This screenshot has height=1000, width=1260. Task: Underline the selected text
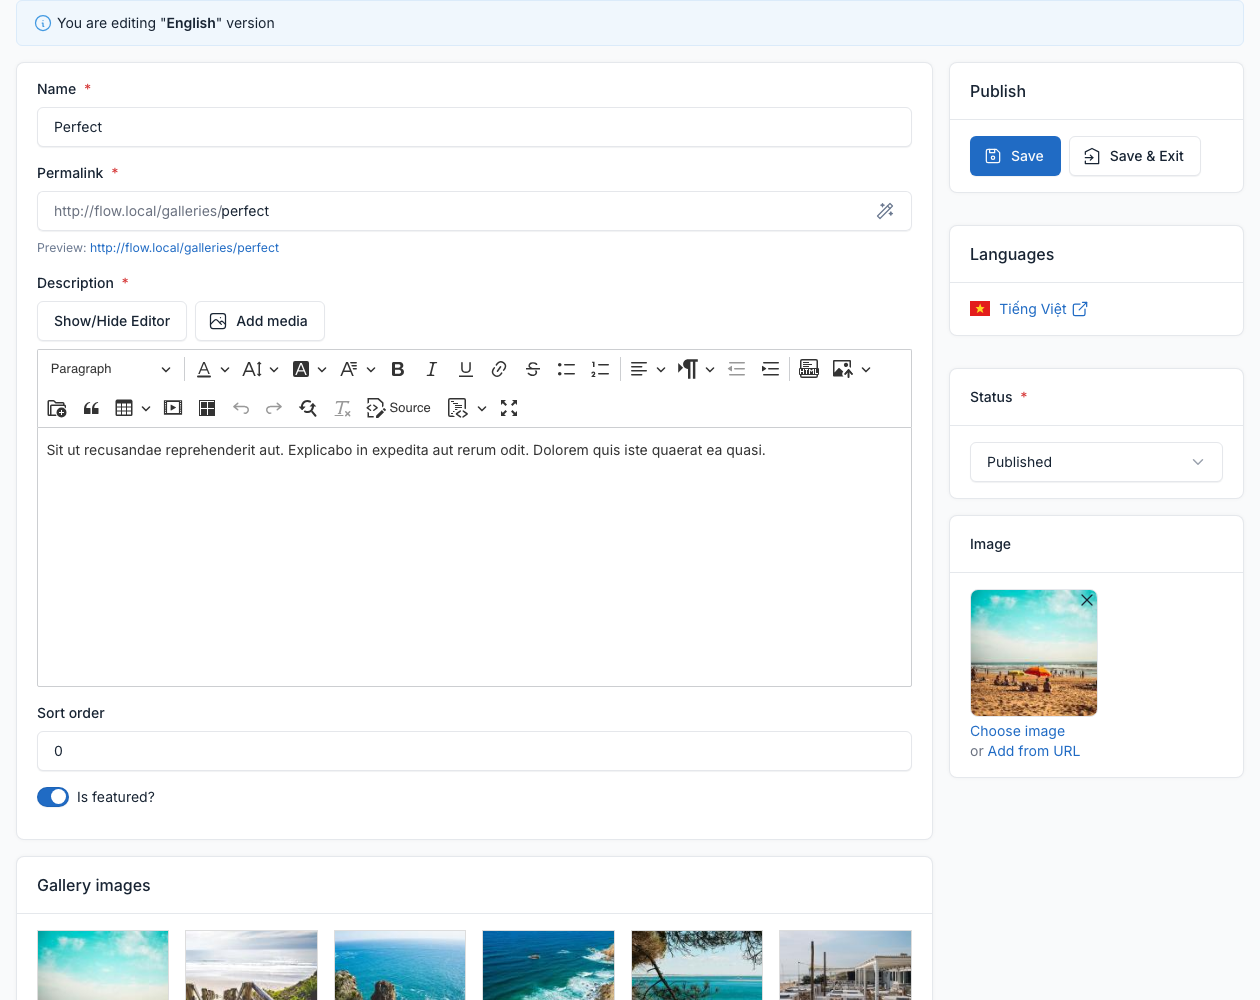[x=466, y=369]
